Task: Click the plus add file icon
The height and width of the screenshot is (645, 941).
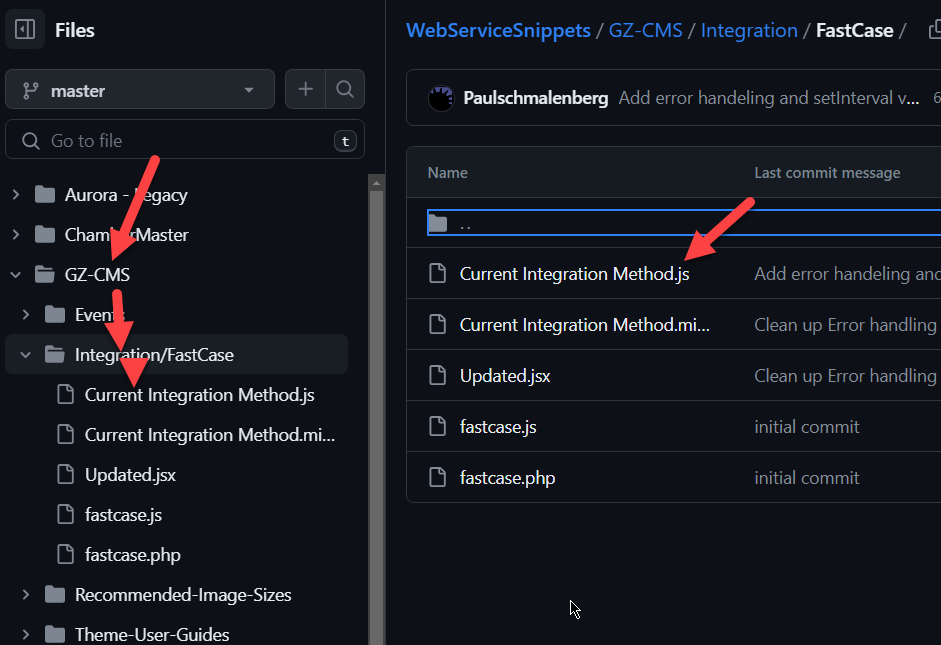Action: 305,90
